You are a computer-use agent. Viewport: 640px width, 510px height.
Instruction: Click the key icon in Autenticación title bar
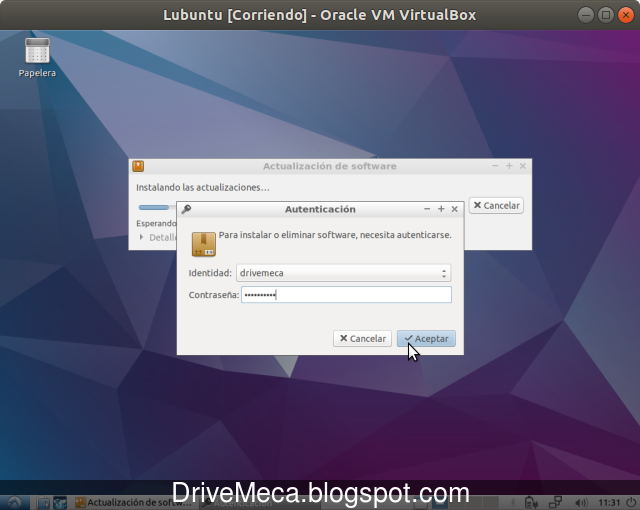pyautogui.click(x=186, y=209)
